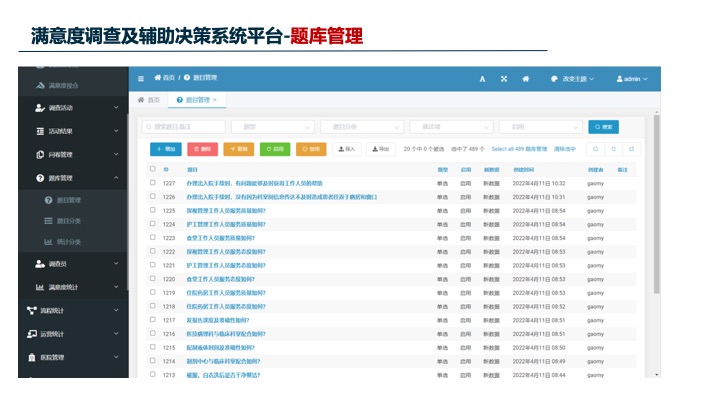Click the font size 'A' icon
Image resolution: width=720 pixels, height=405 pixels.
[x=482, y=79]
